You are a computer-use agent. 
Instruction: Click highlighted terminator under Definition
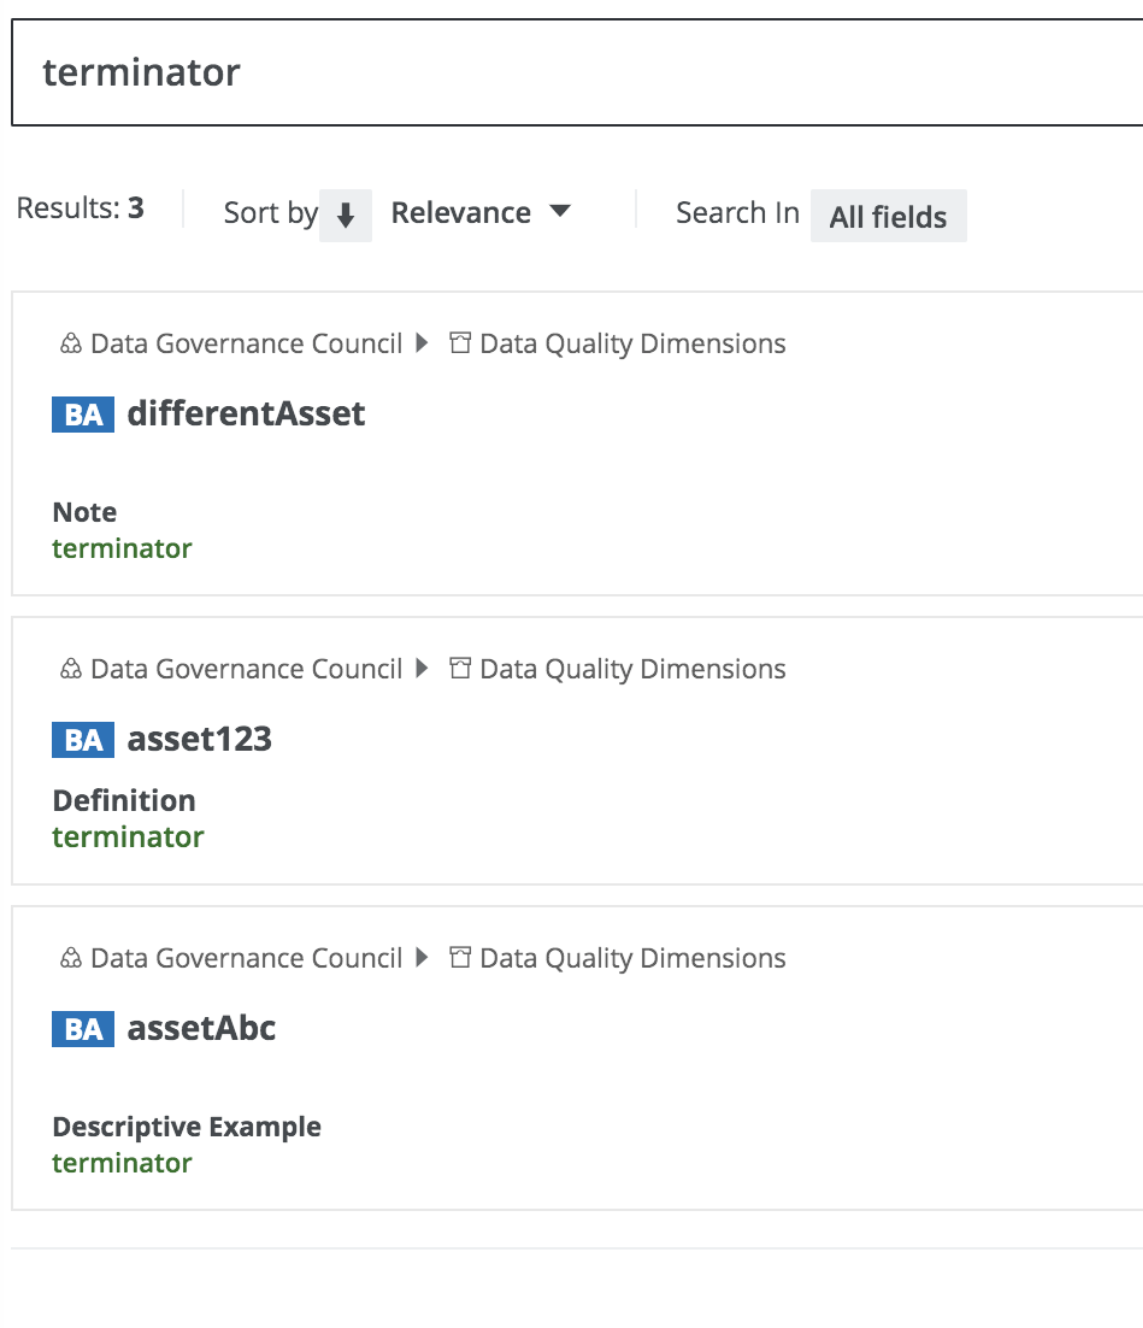128,837
